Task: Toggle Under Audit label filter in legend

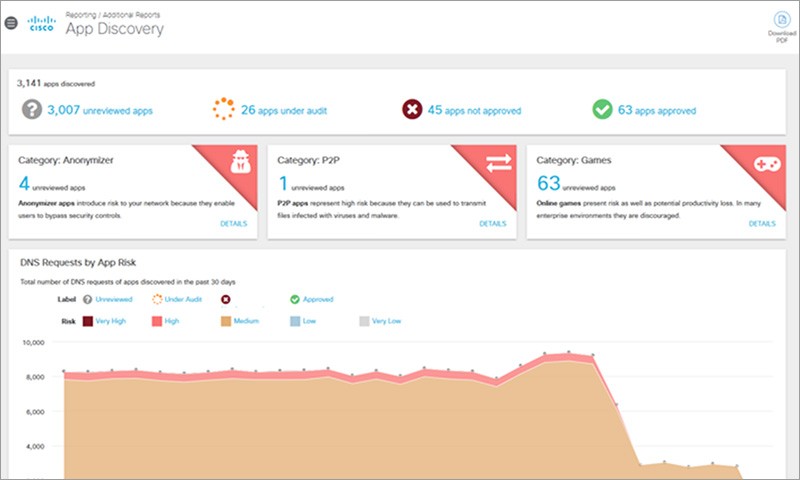Action: click(177, 299)
